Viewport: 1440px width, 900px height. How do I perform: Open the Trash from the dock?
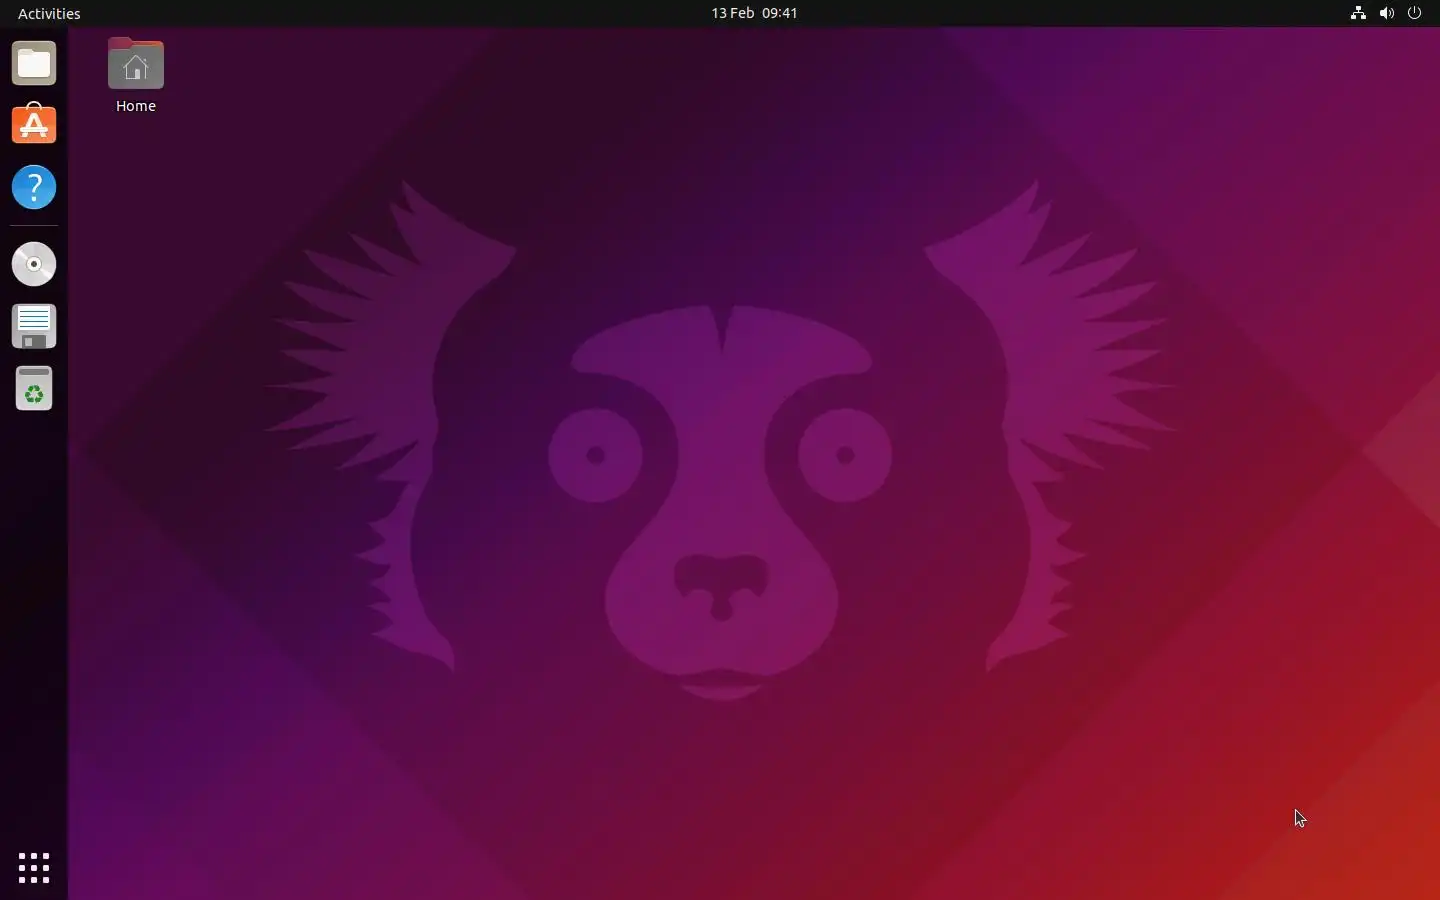point(34,389)
